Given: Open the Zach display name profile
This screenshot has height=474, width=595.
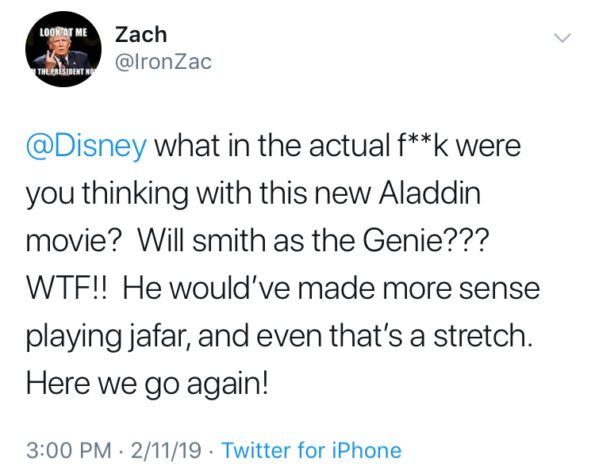Looking at the screenshot, I should pos(141,35).
